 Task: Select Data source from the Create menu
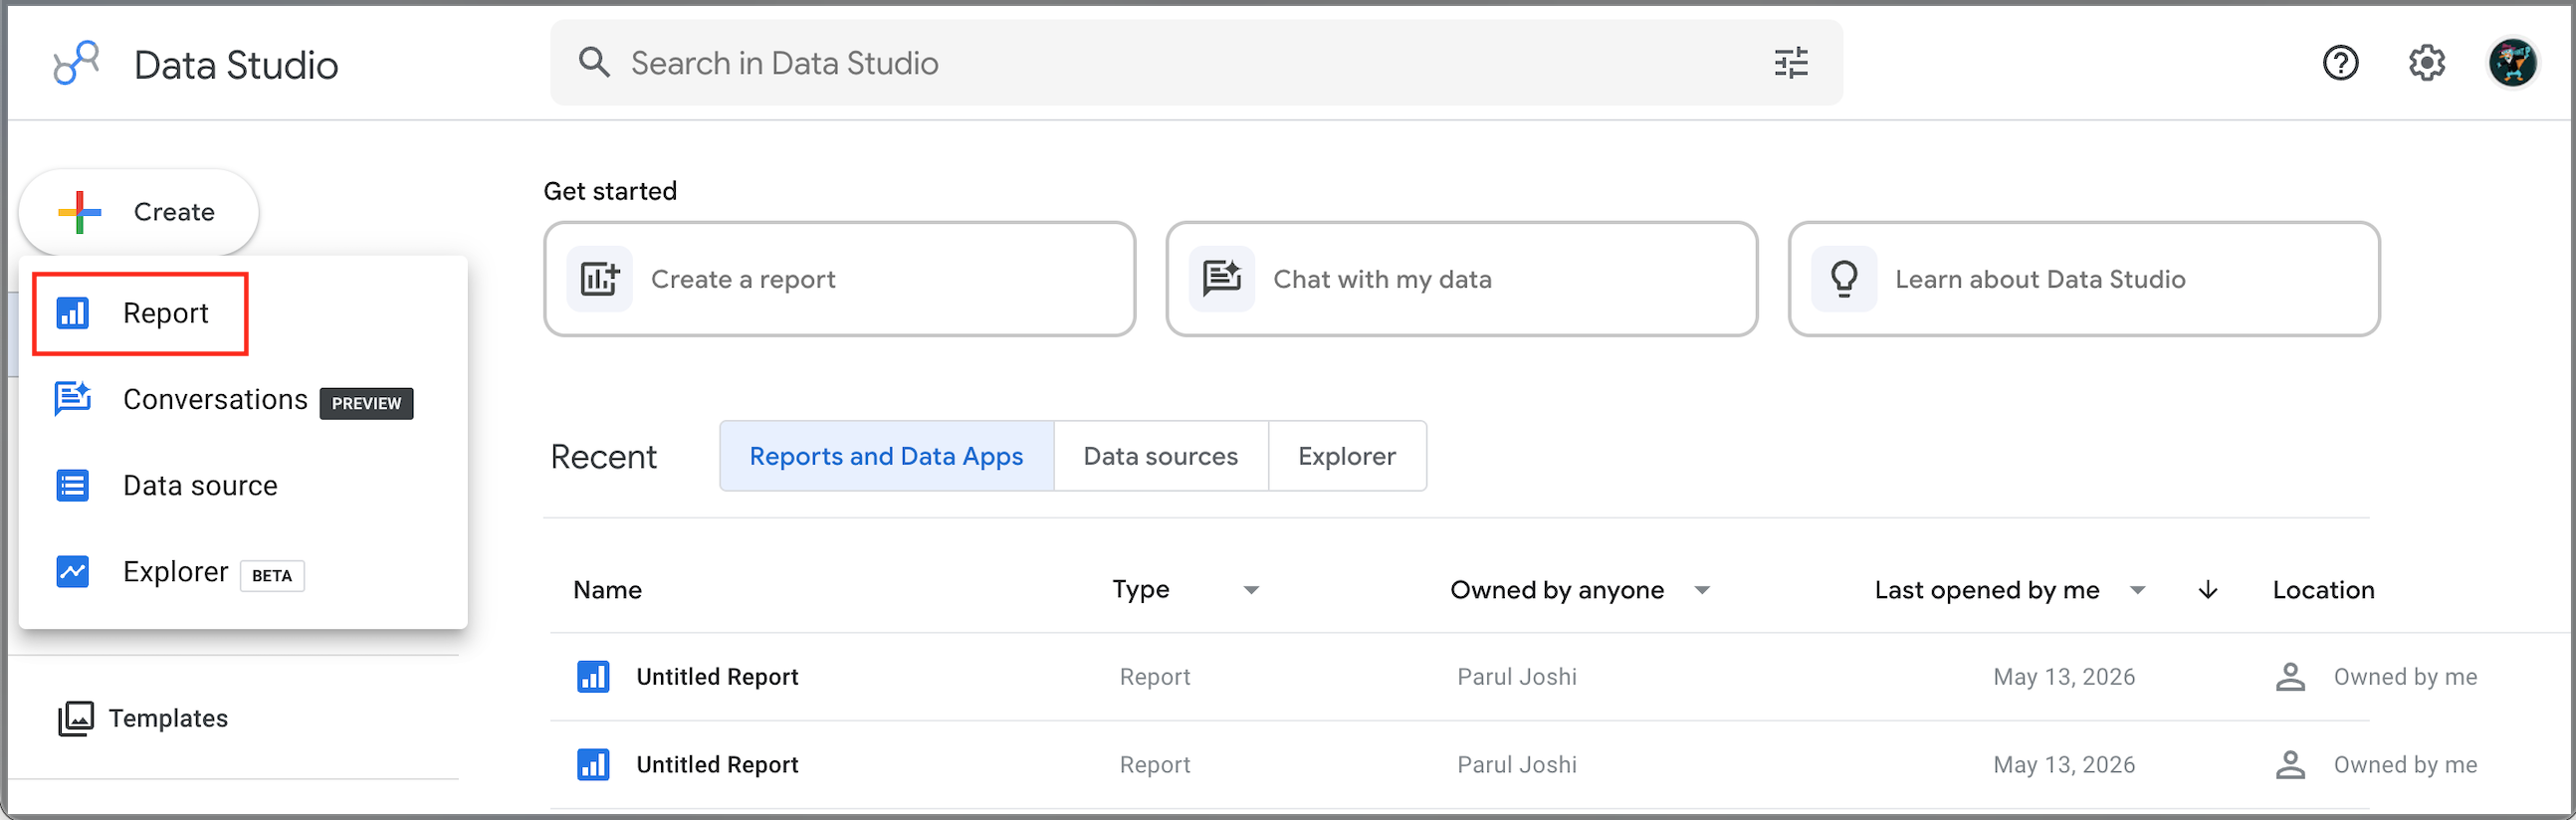tap(243, 485)
